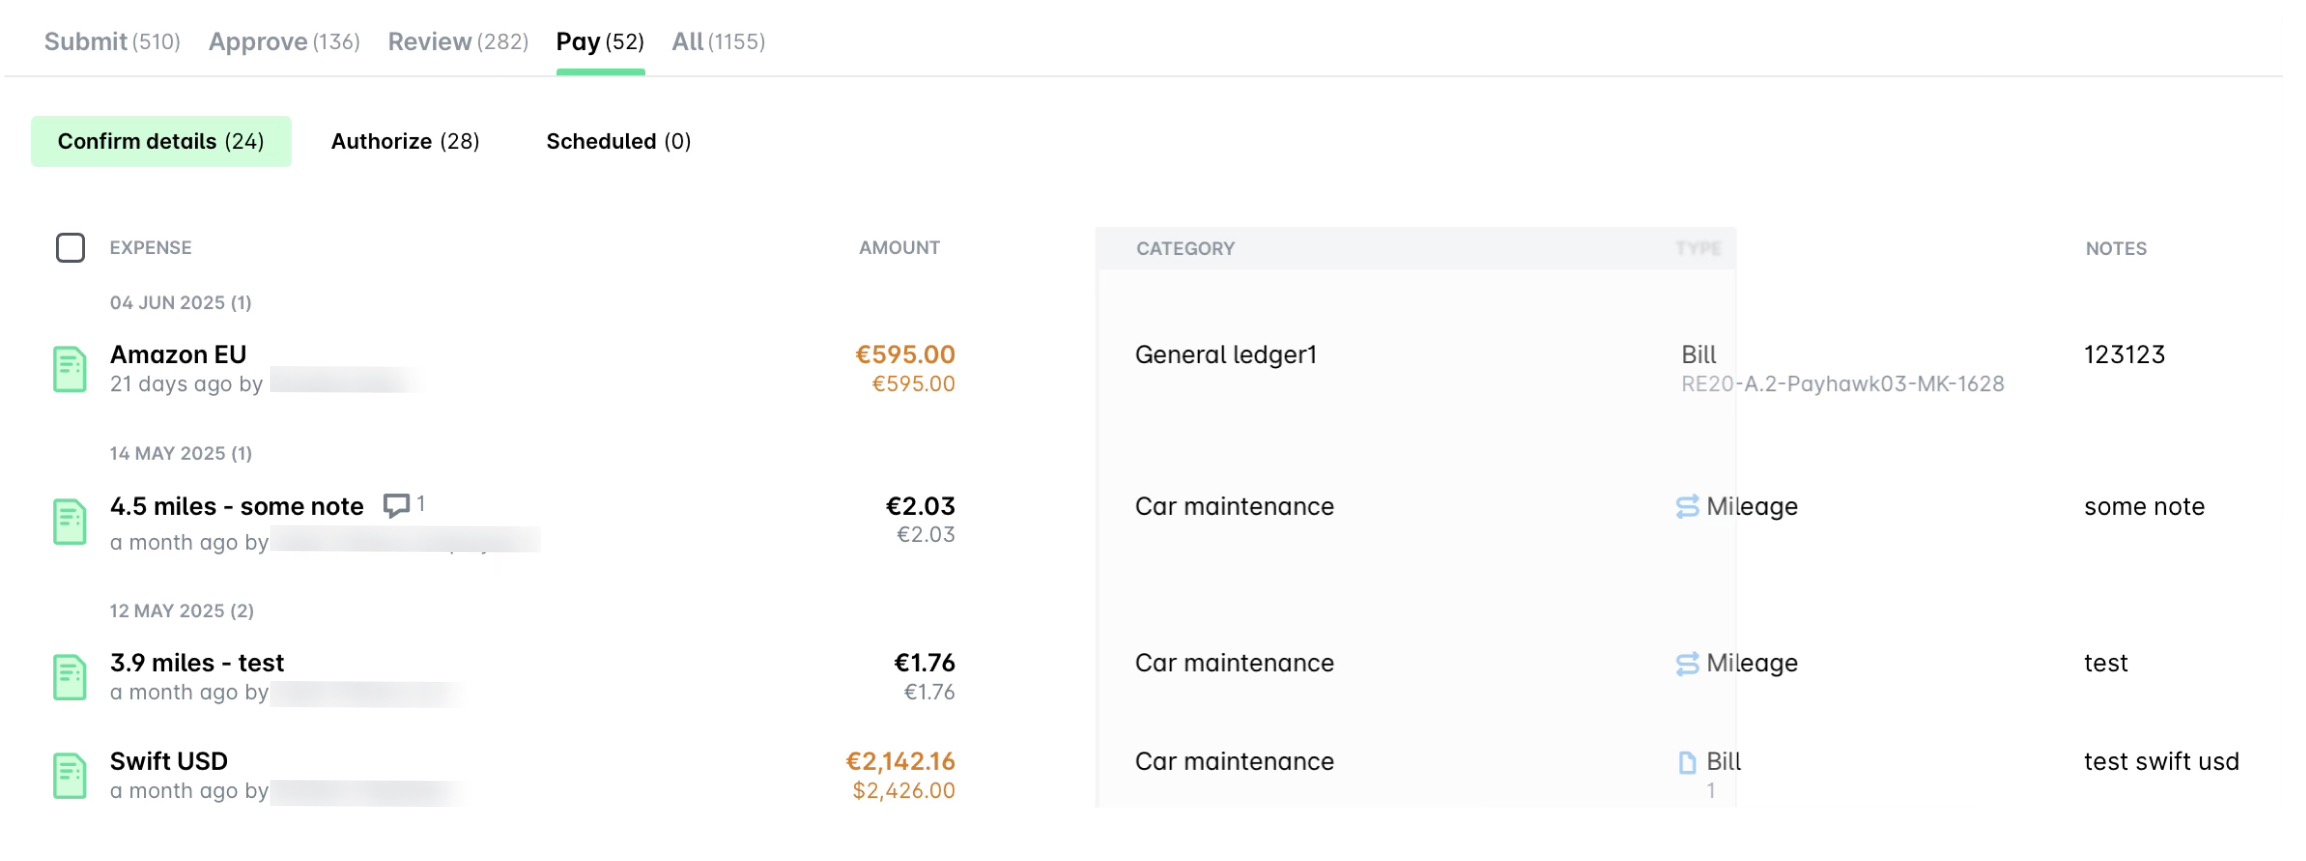Click the 14 MAY 2025 date group

coord(181,454)
